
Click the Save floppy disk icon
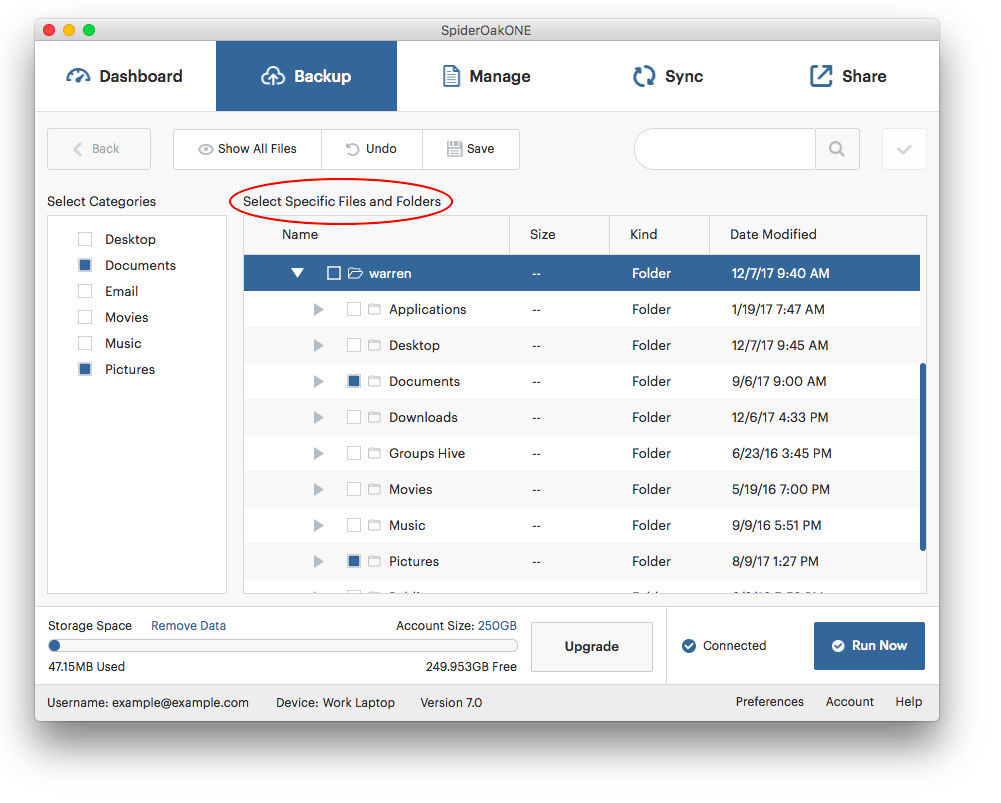click(x=454, y=149)
